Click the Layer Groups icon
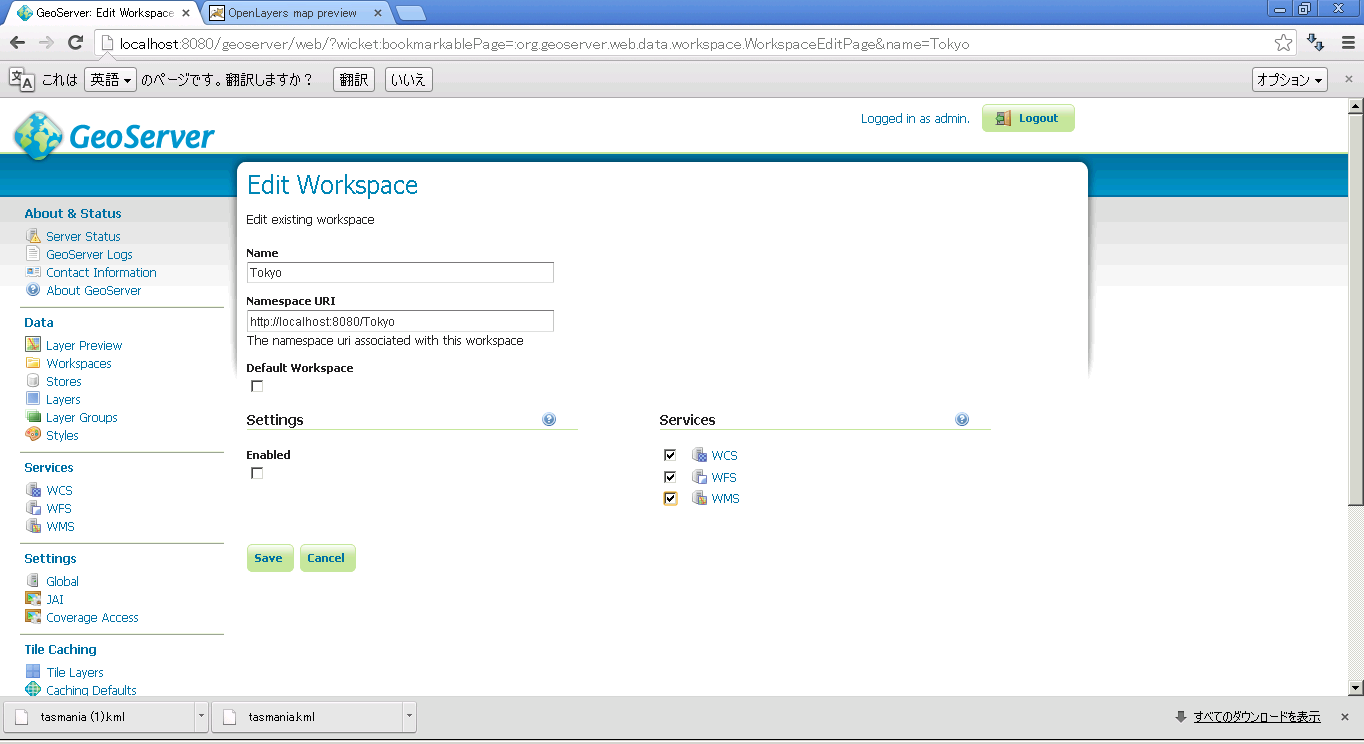 [33, 417]
